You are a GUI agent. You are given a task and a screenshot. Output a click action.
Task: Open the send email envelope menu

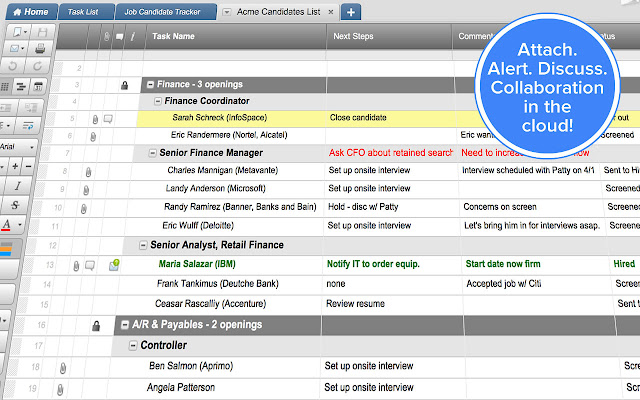16,49
